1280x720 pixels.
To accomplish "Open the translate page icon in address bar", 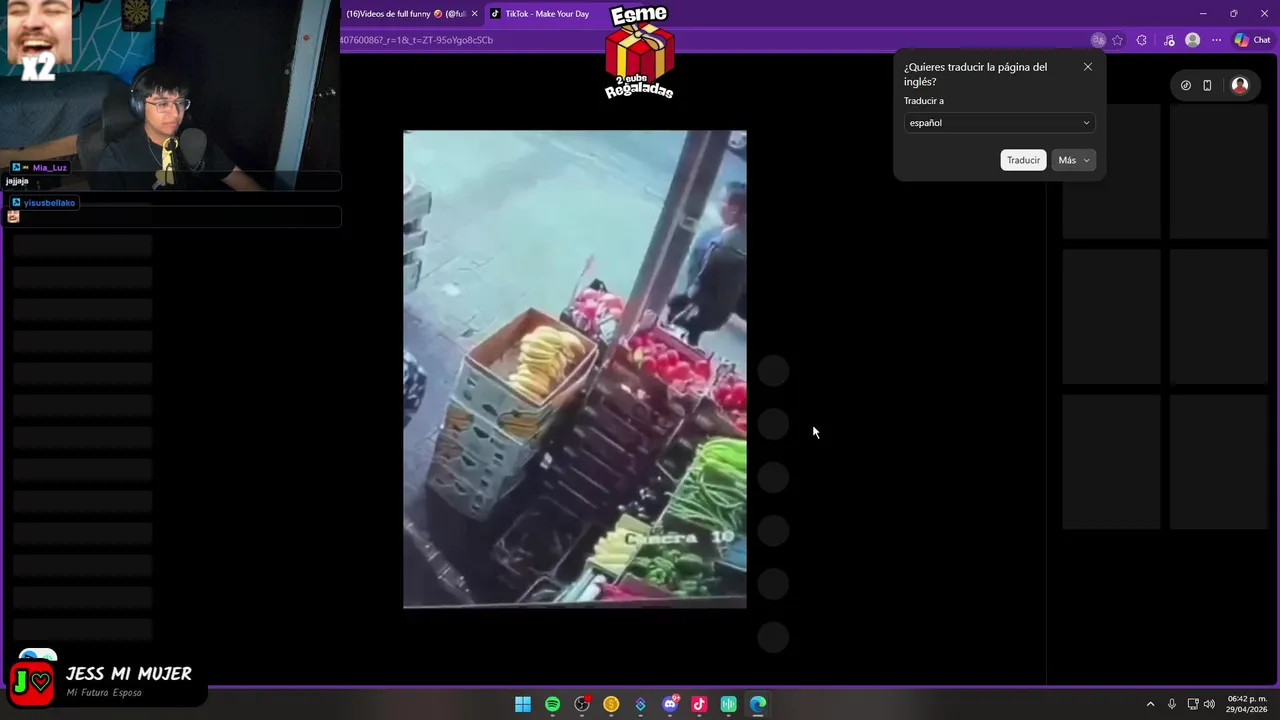I will point(1098,40).
